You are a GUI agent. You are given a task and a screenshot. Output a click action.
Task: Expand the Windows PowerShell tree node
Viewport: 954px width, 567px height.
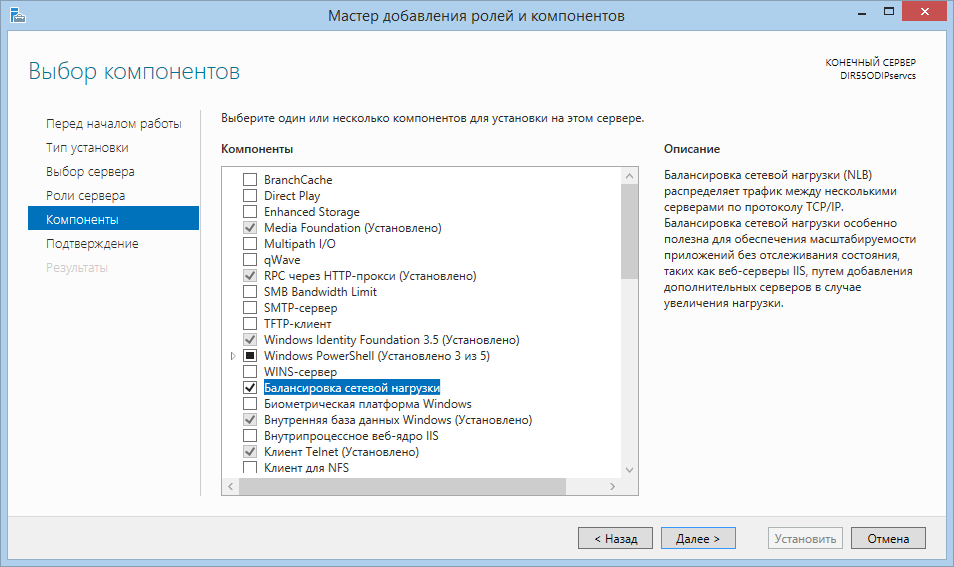234,356
